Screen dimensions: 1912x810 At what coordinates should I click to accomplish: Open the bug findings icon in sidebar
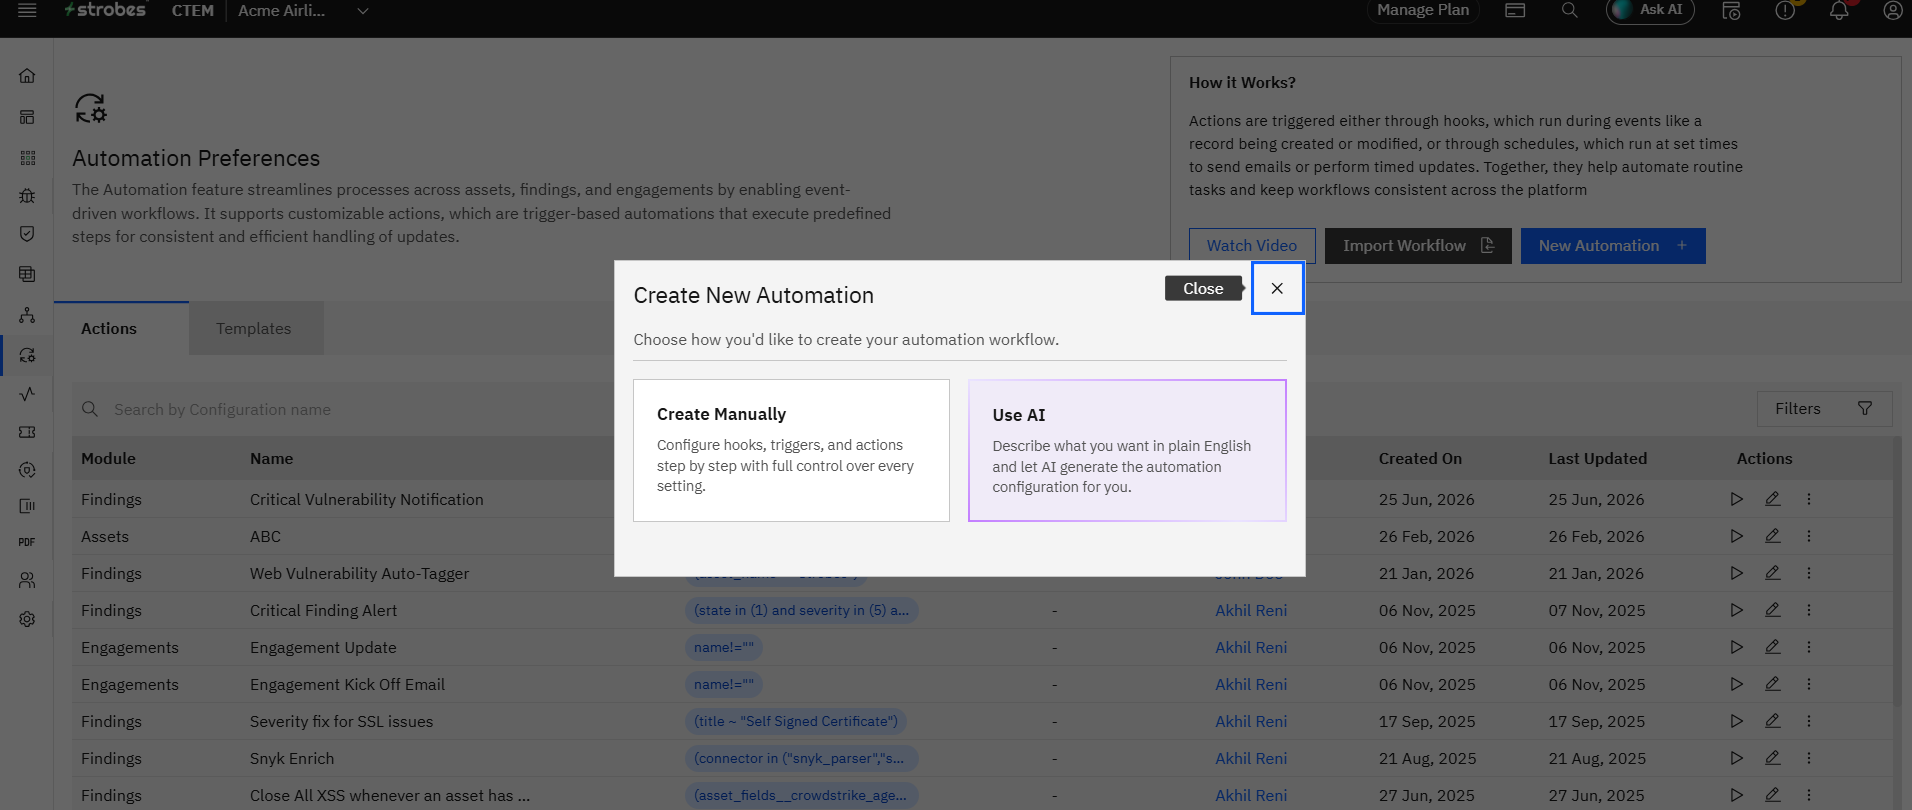[27, 196]
